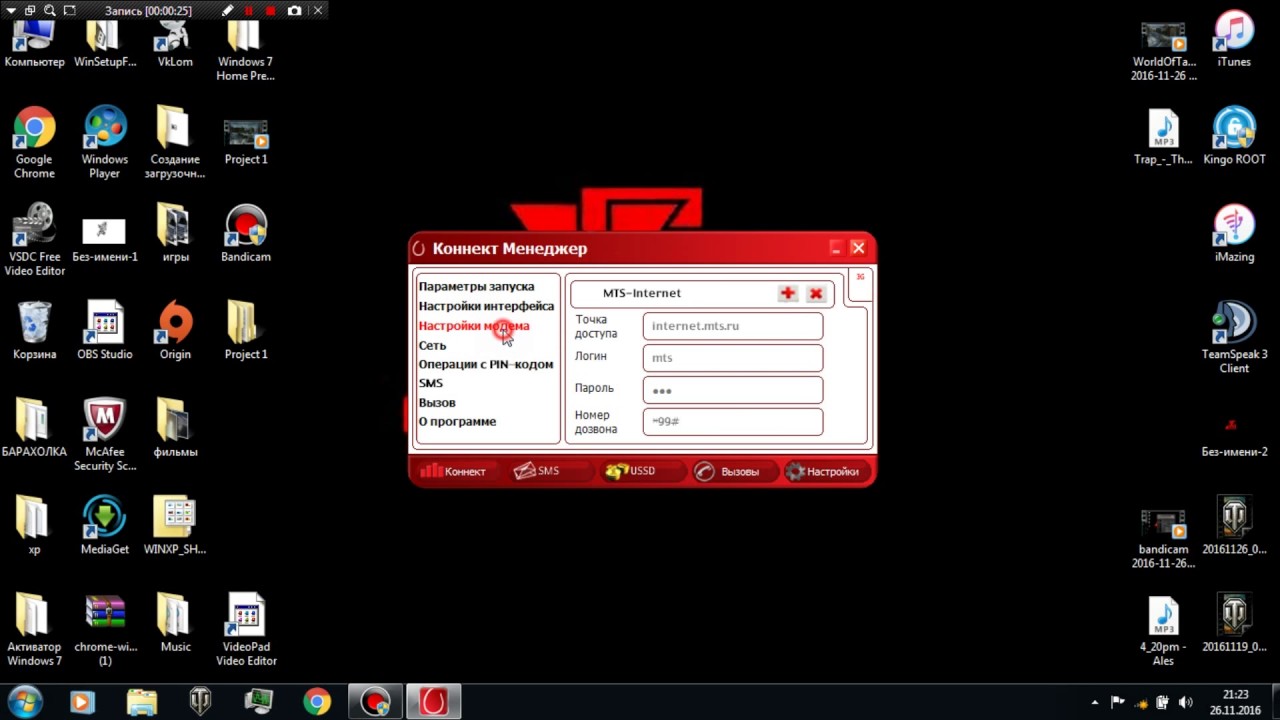Select the OBS Studio desktop icon

(x=104, y=331)
